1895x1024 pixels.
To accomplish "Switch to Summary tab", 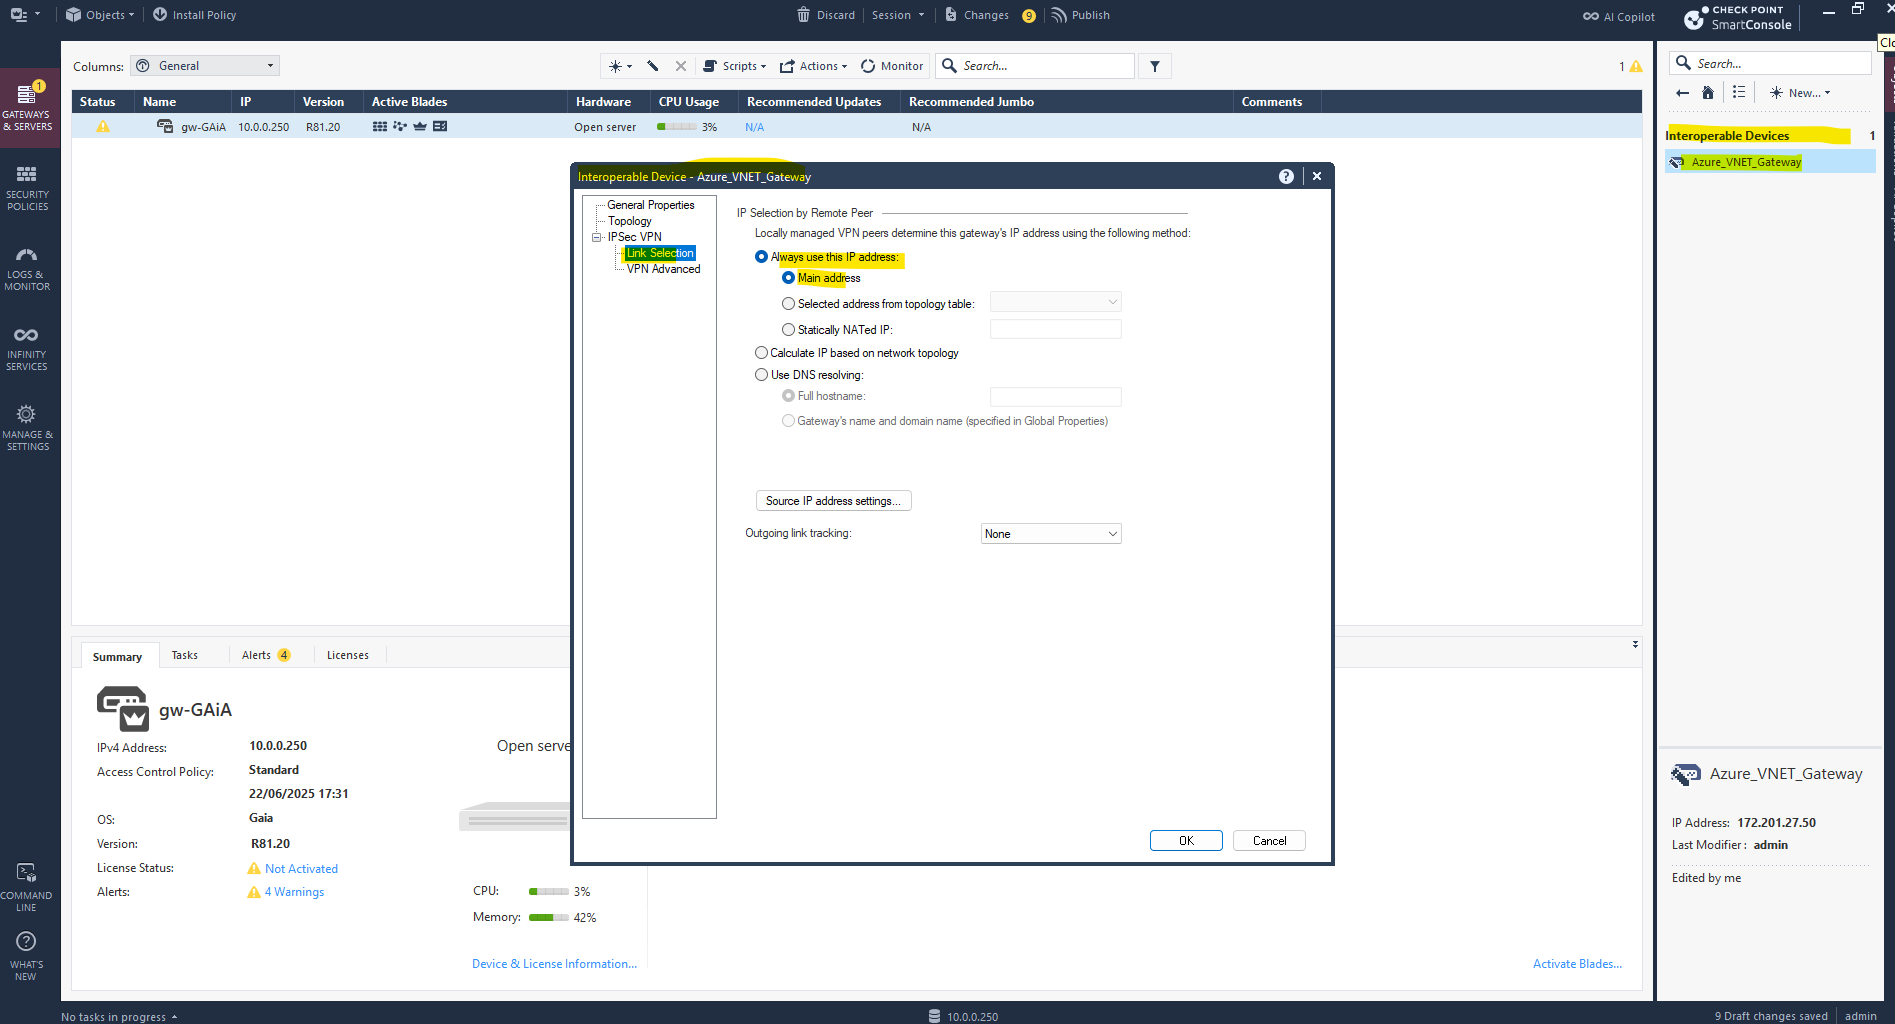I will (x=117, y=657).
